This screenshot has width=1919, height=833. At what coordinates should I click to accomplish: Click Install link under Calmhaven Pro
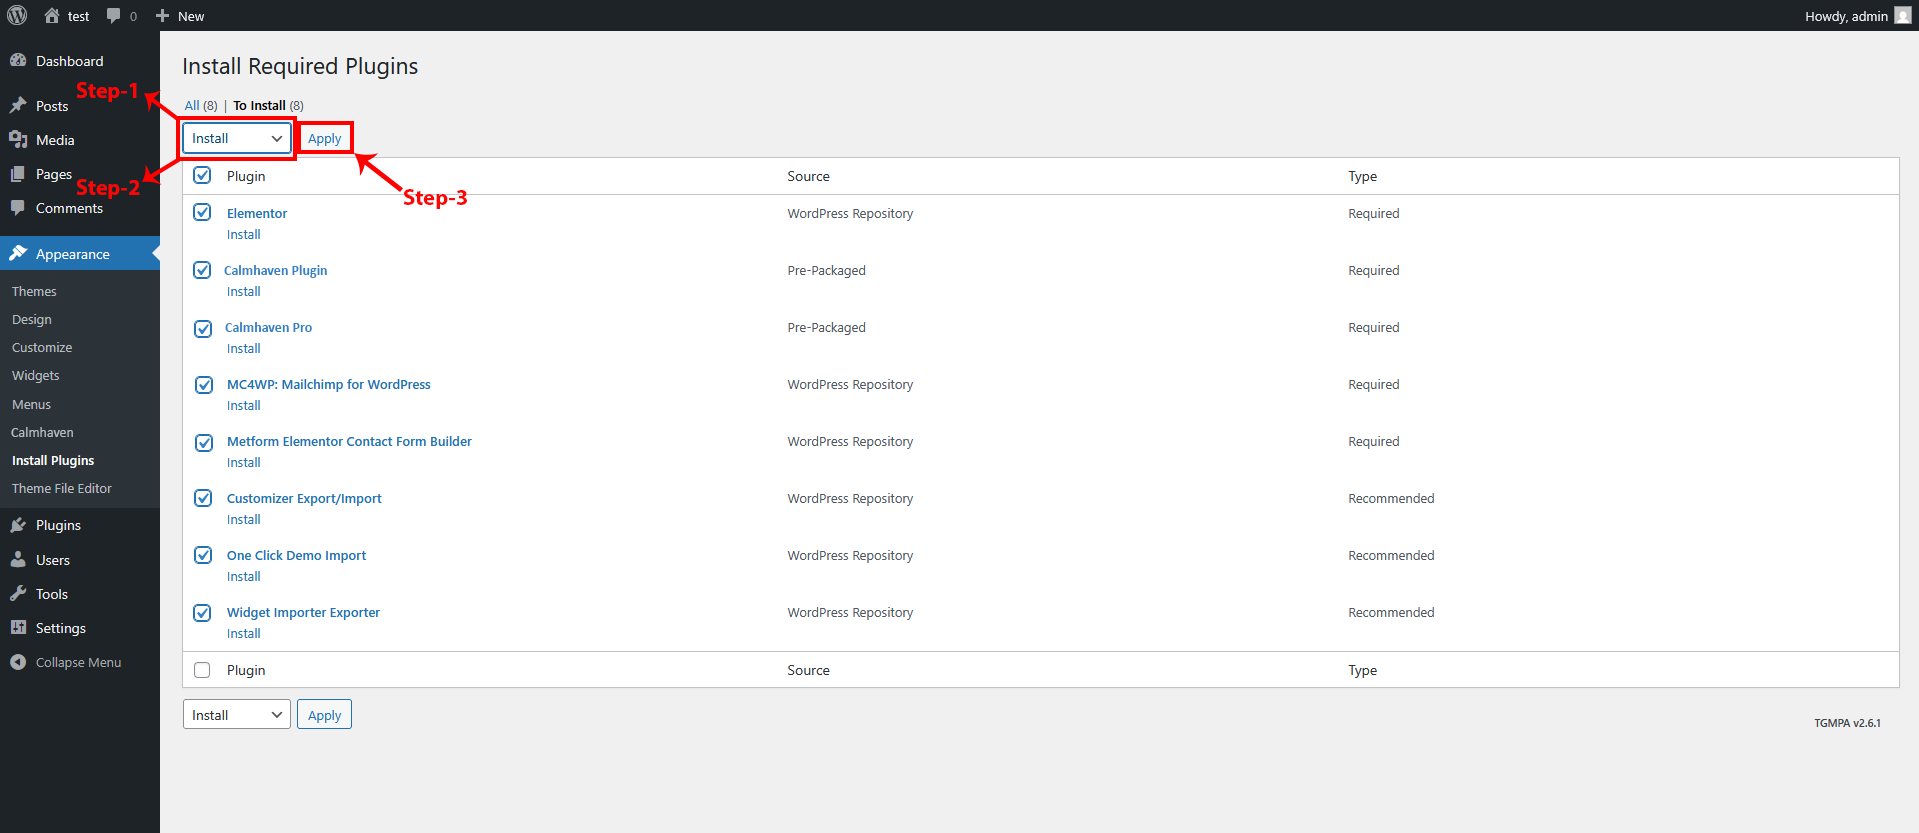coord(243,349)
